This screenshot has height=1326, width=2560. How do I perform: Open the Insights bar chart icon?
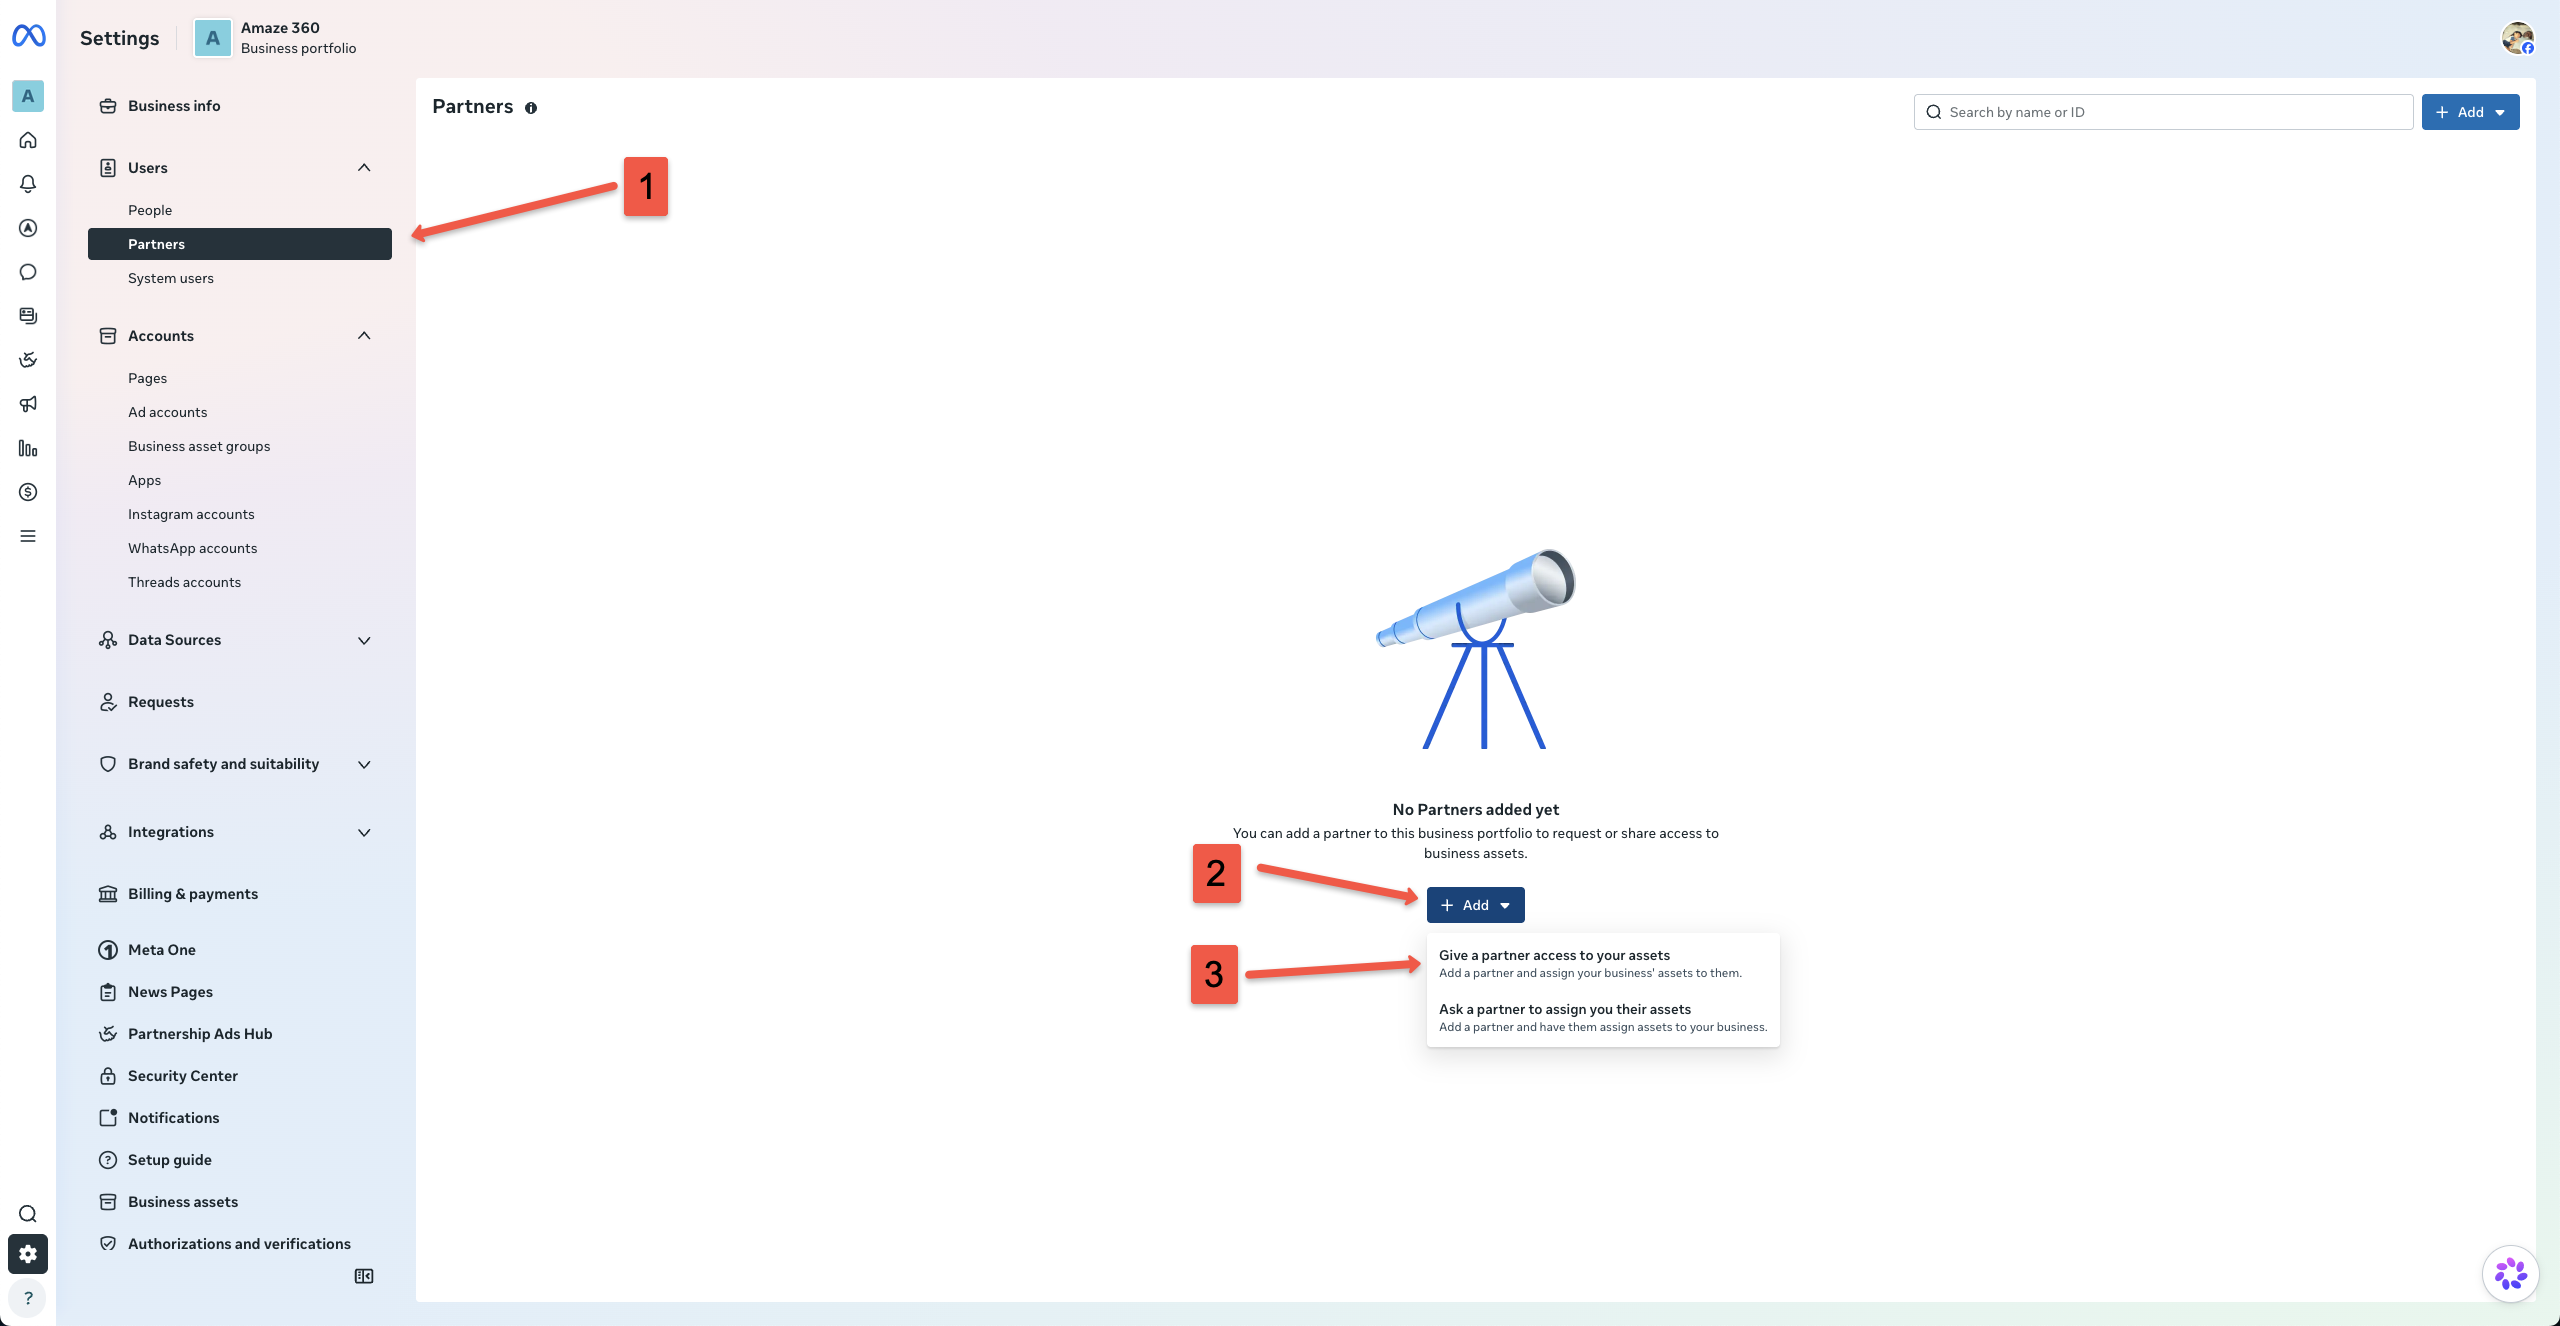pyautogui.click(x=28, y=448)
